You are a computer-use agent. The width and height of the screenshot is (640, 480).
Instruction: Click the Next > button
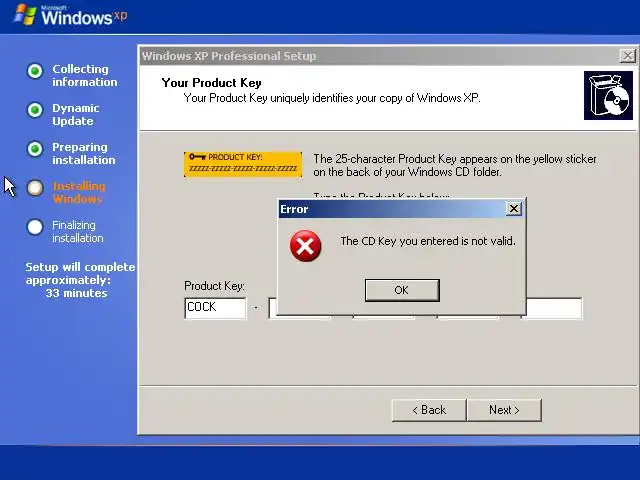504,410
